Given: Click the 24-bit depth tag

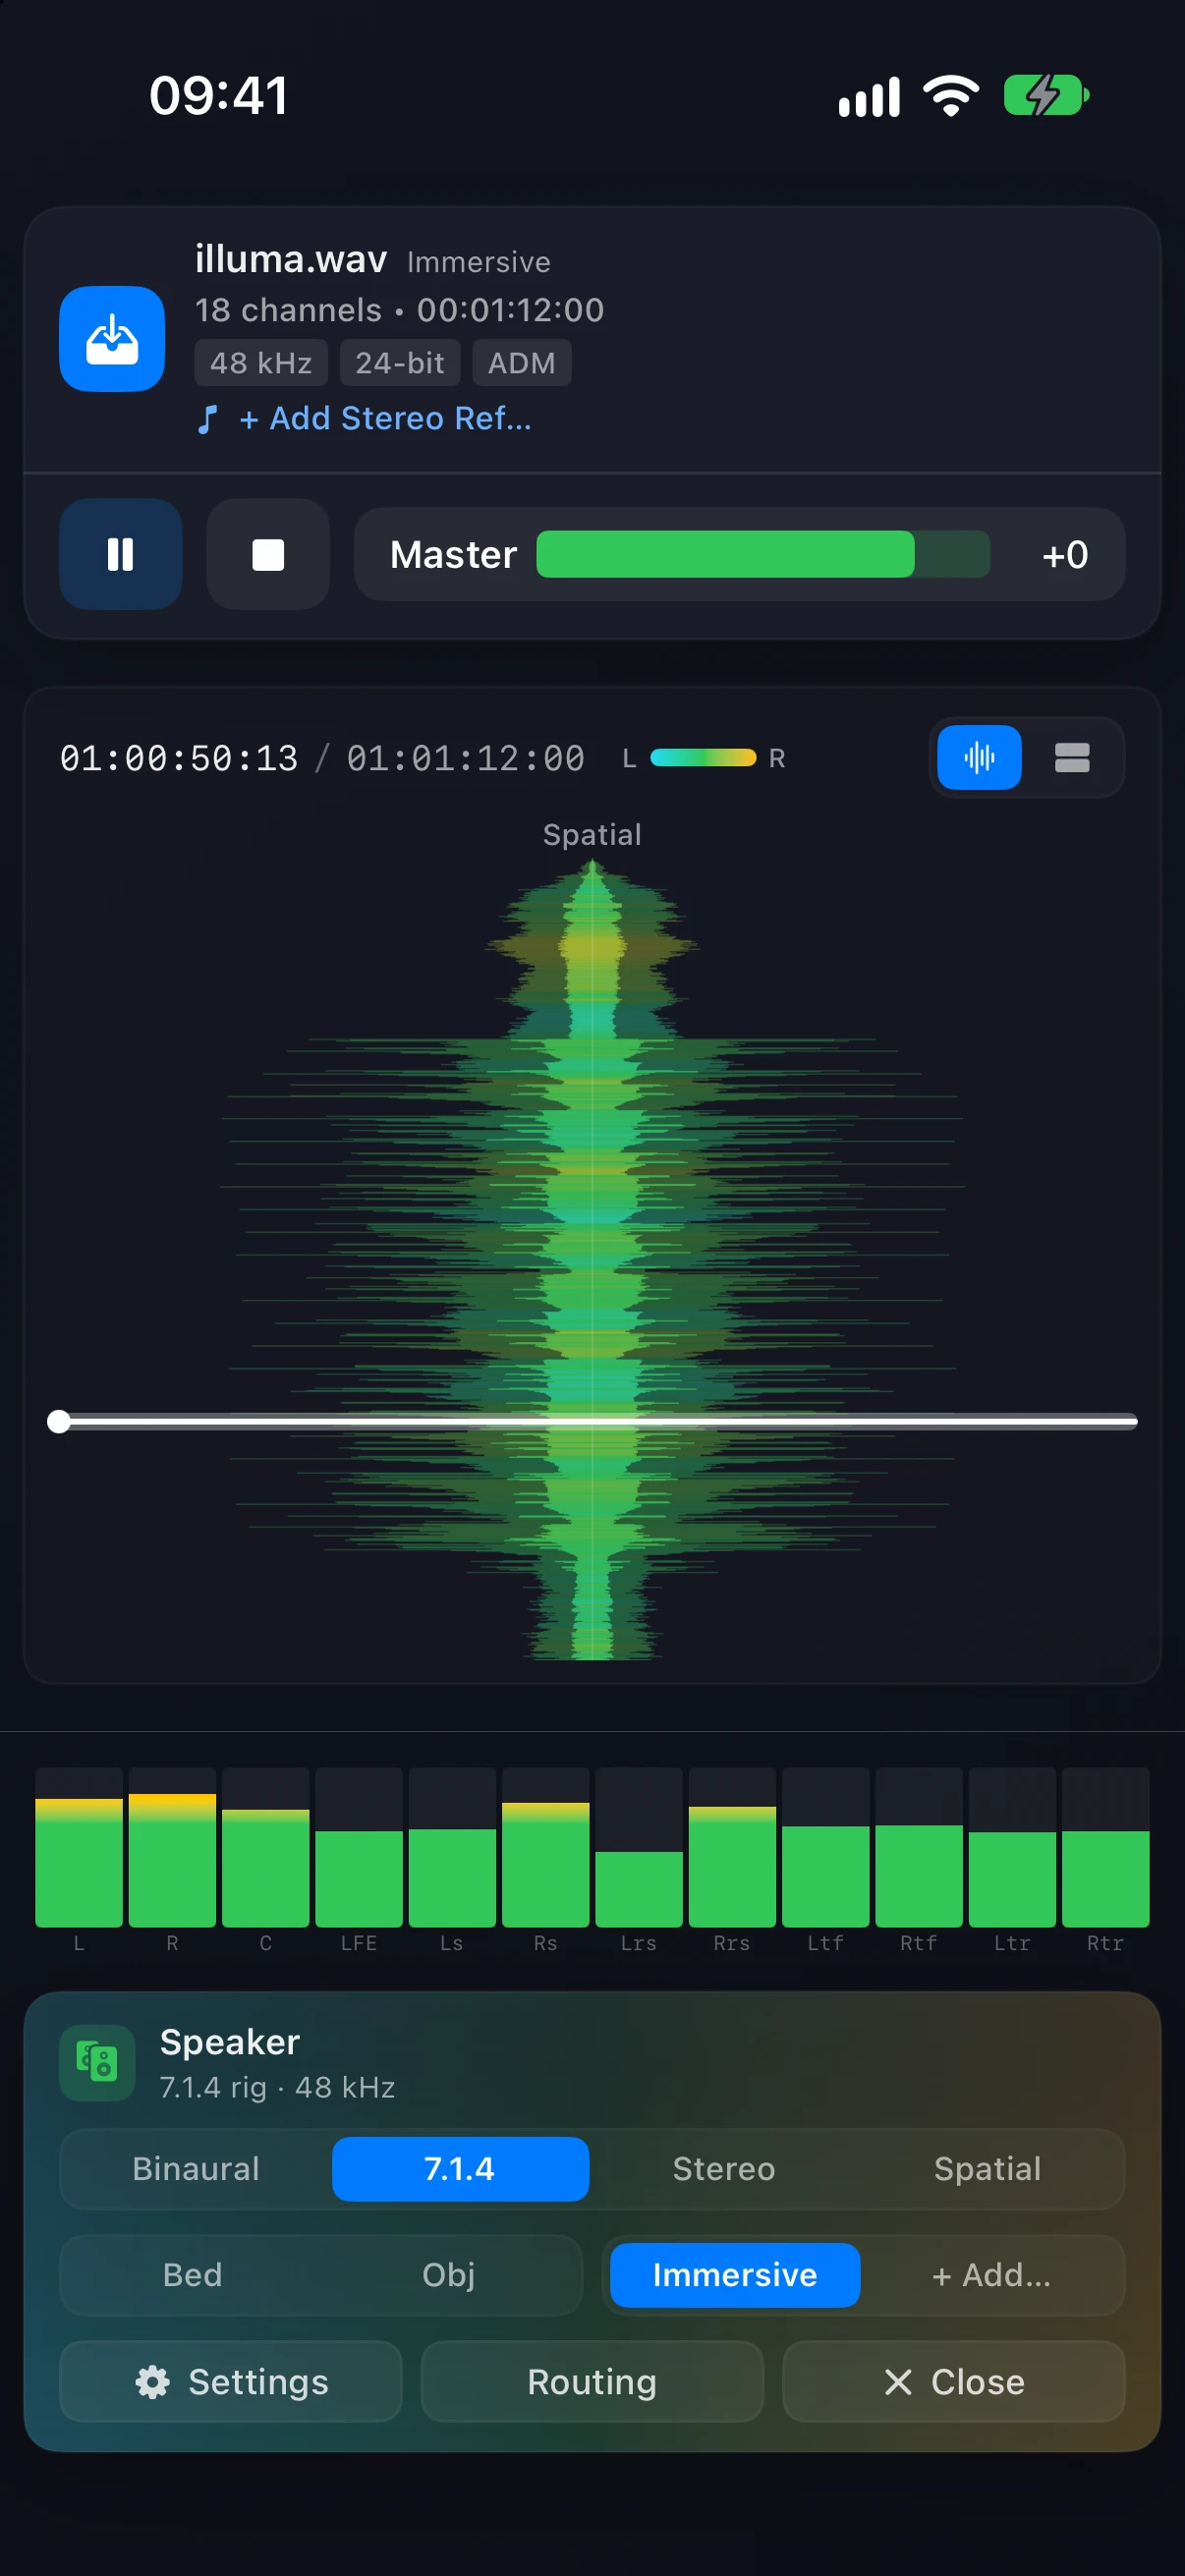Looking at the screenshot, I should (400, 363).
